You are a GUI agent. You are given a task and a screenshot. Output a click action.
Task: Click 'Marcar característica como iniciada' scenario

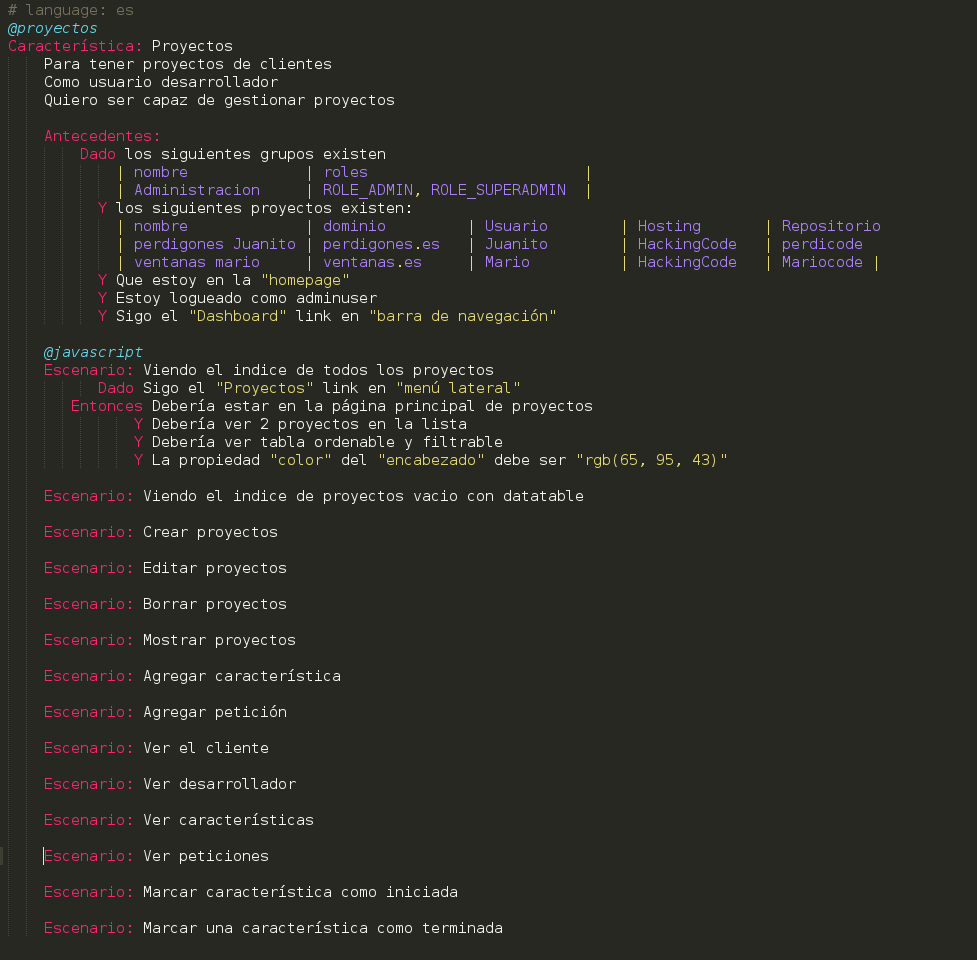(x=300, y=893)
